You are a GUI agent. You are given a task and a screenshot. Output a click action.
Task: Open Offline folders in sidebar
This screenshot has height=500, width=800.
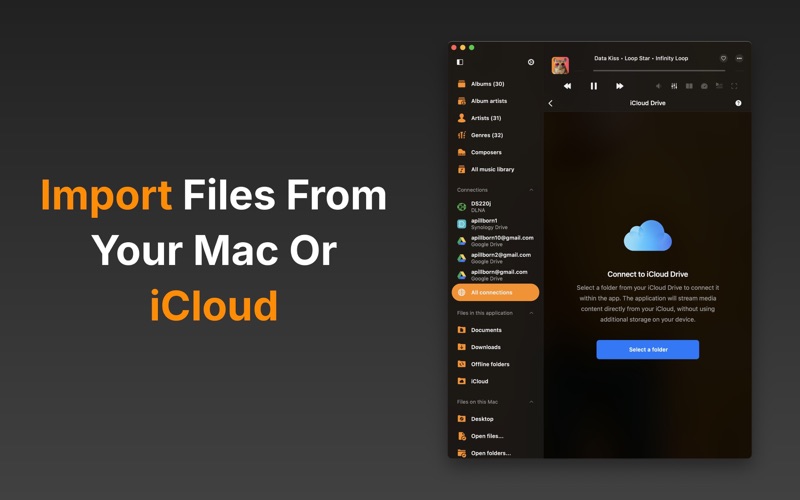coord(495,364)
